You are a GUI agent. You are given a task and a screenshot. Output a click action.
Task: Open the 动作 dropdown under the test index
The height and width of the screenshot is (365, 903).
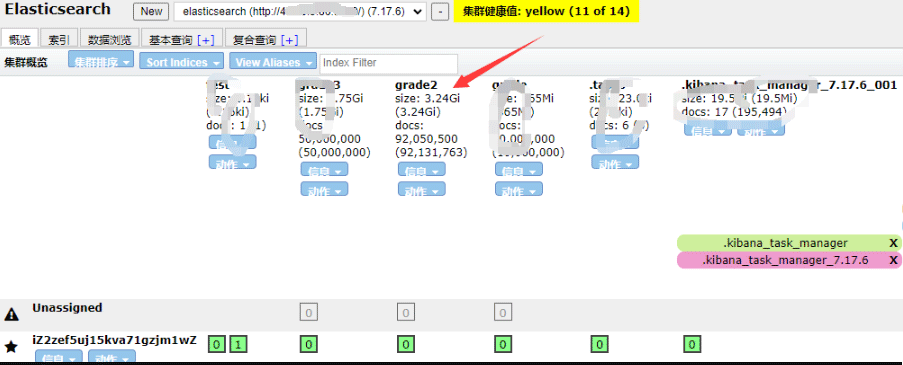[x=232, y=162]
